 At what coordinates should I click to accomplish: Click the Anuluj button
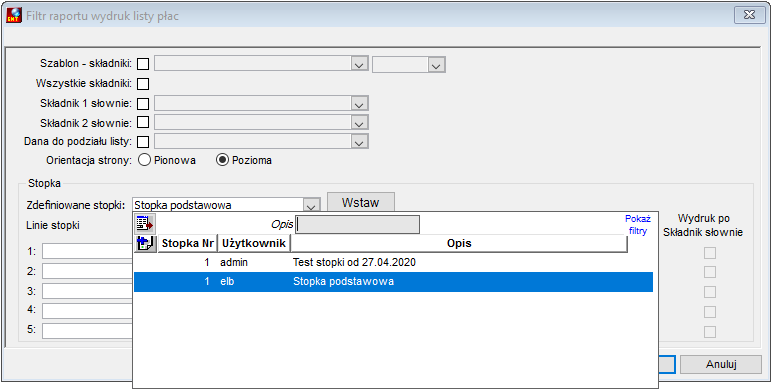(721, 364)
